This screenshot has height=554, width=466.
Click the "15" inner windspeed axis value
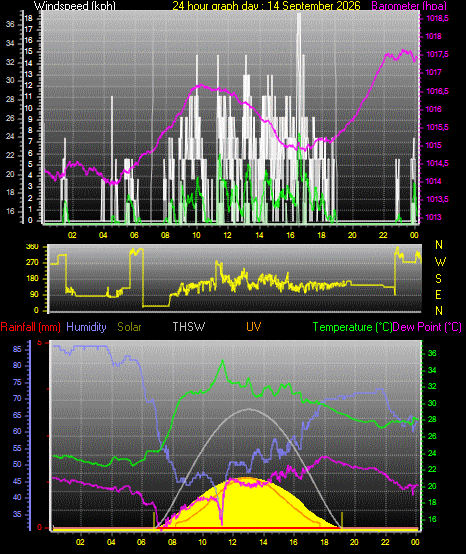29,52
